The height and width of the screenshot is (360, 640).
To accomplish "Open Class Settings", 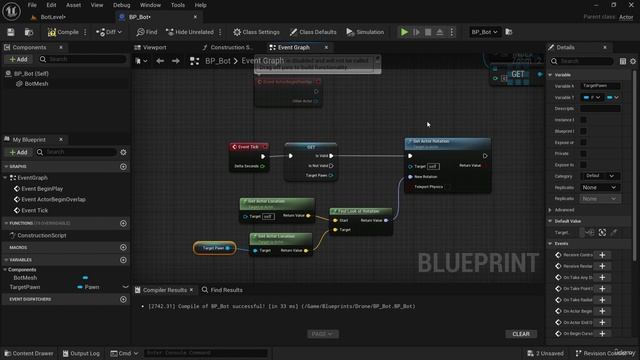I will 256,32.
